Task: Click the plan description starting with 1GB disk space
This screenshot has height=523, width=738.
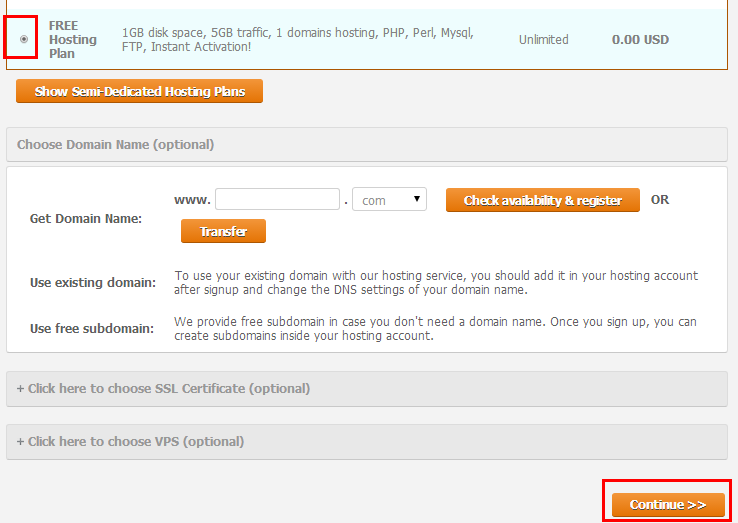Action: coord(297,40)
